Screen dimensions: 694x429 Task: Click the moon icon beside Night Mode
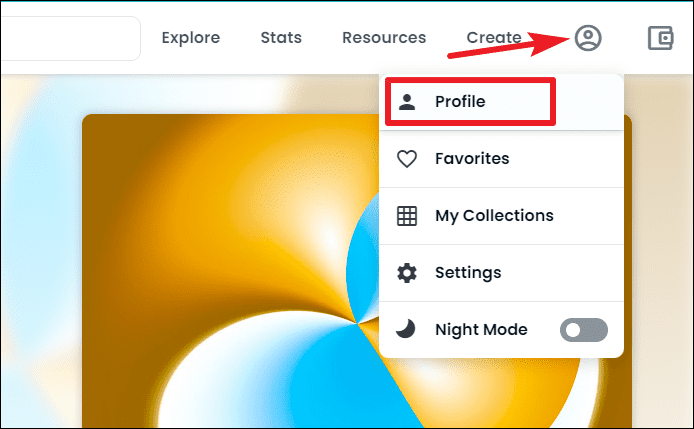click(405, 329)
